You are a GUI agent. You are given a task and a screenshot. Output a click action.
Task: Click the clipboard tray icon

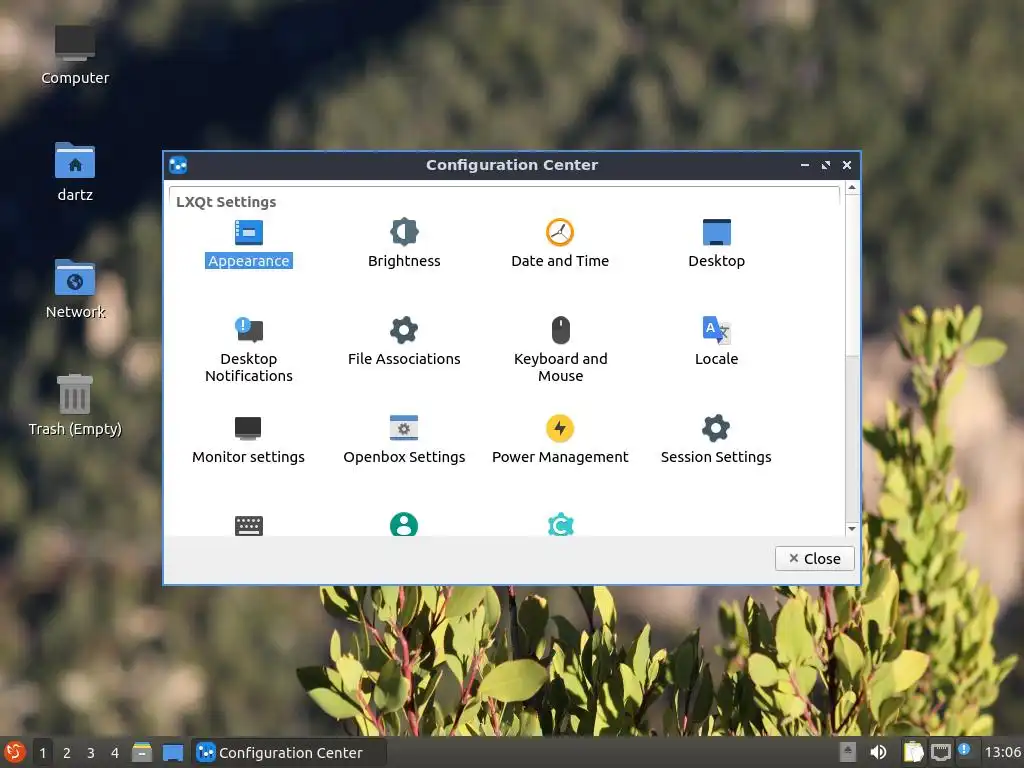914,752
